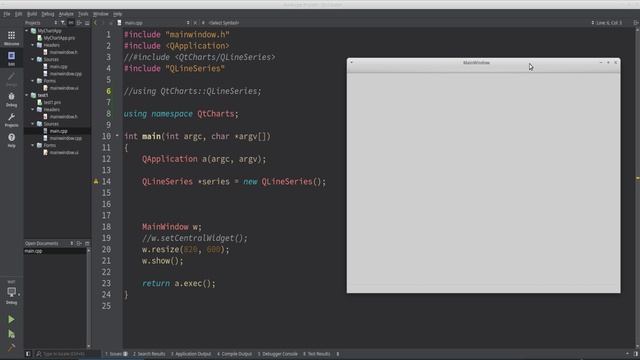Close the Open Documents panel
640x360 pixels.
(87, 243)
